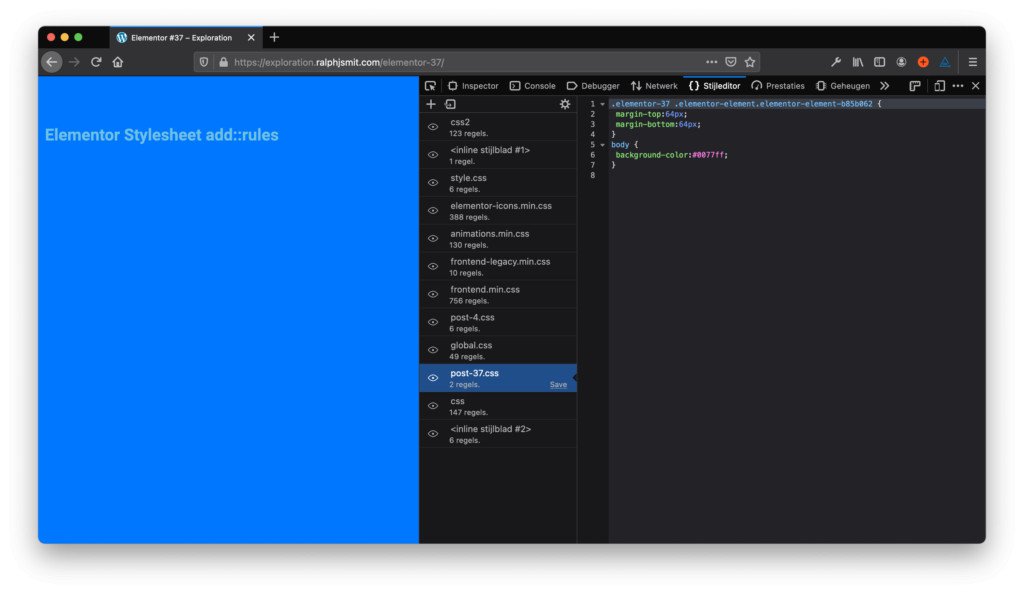Click the tracking protection shield

click(x=203, y=61)
